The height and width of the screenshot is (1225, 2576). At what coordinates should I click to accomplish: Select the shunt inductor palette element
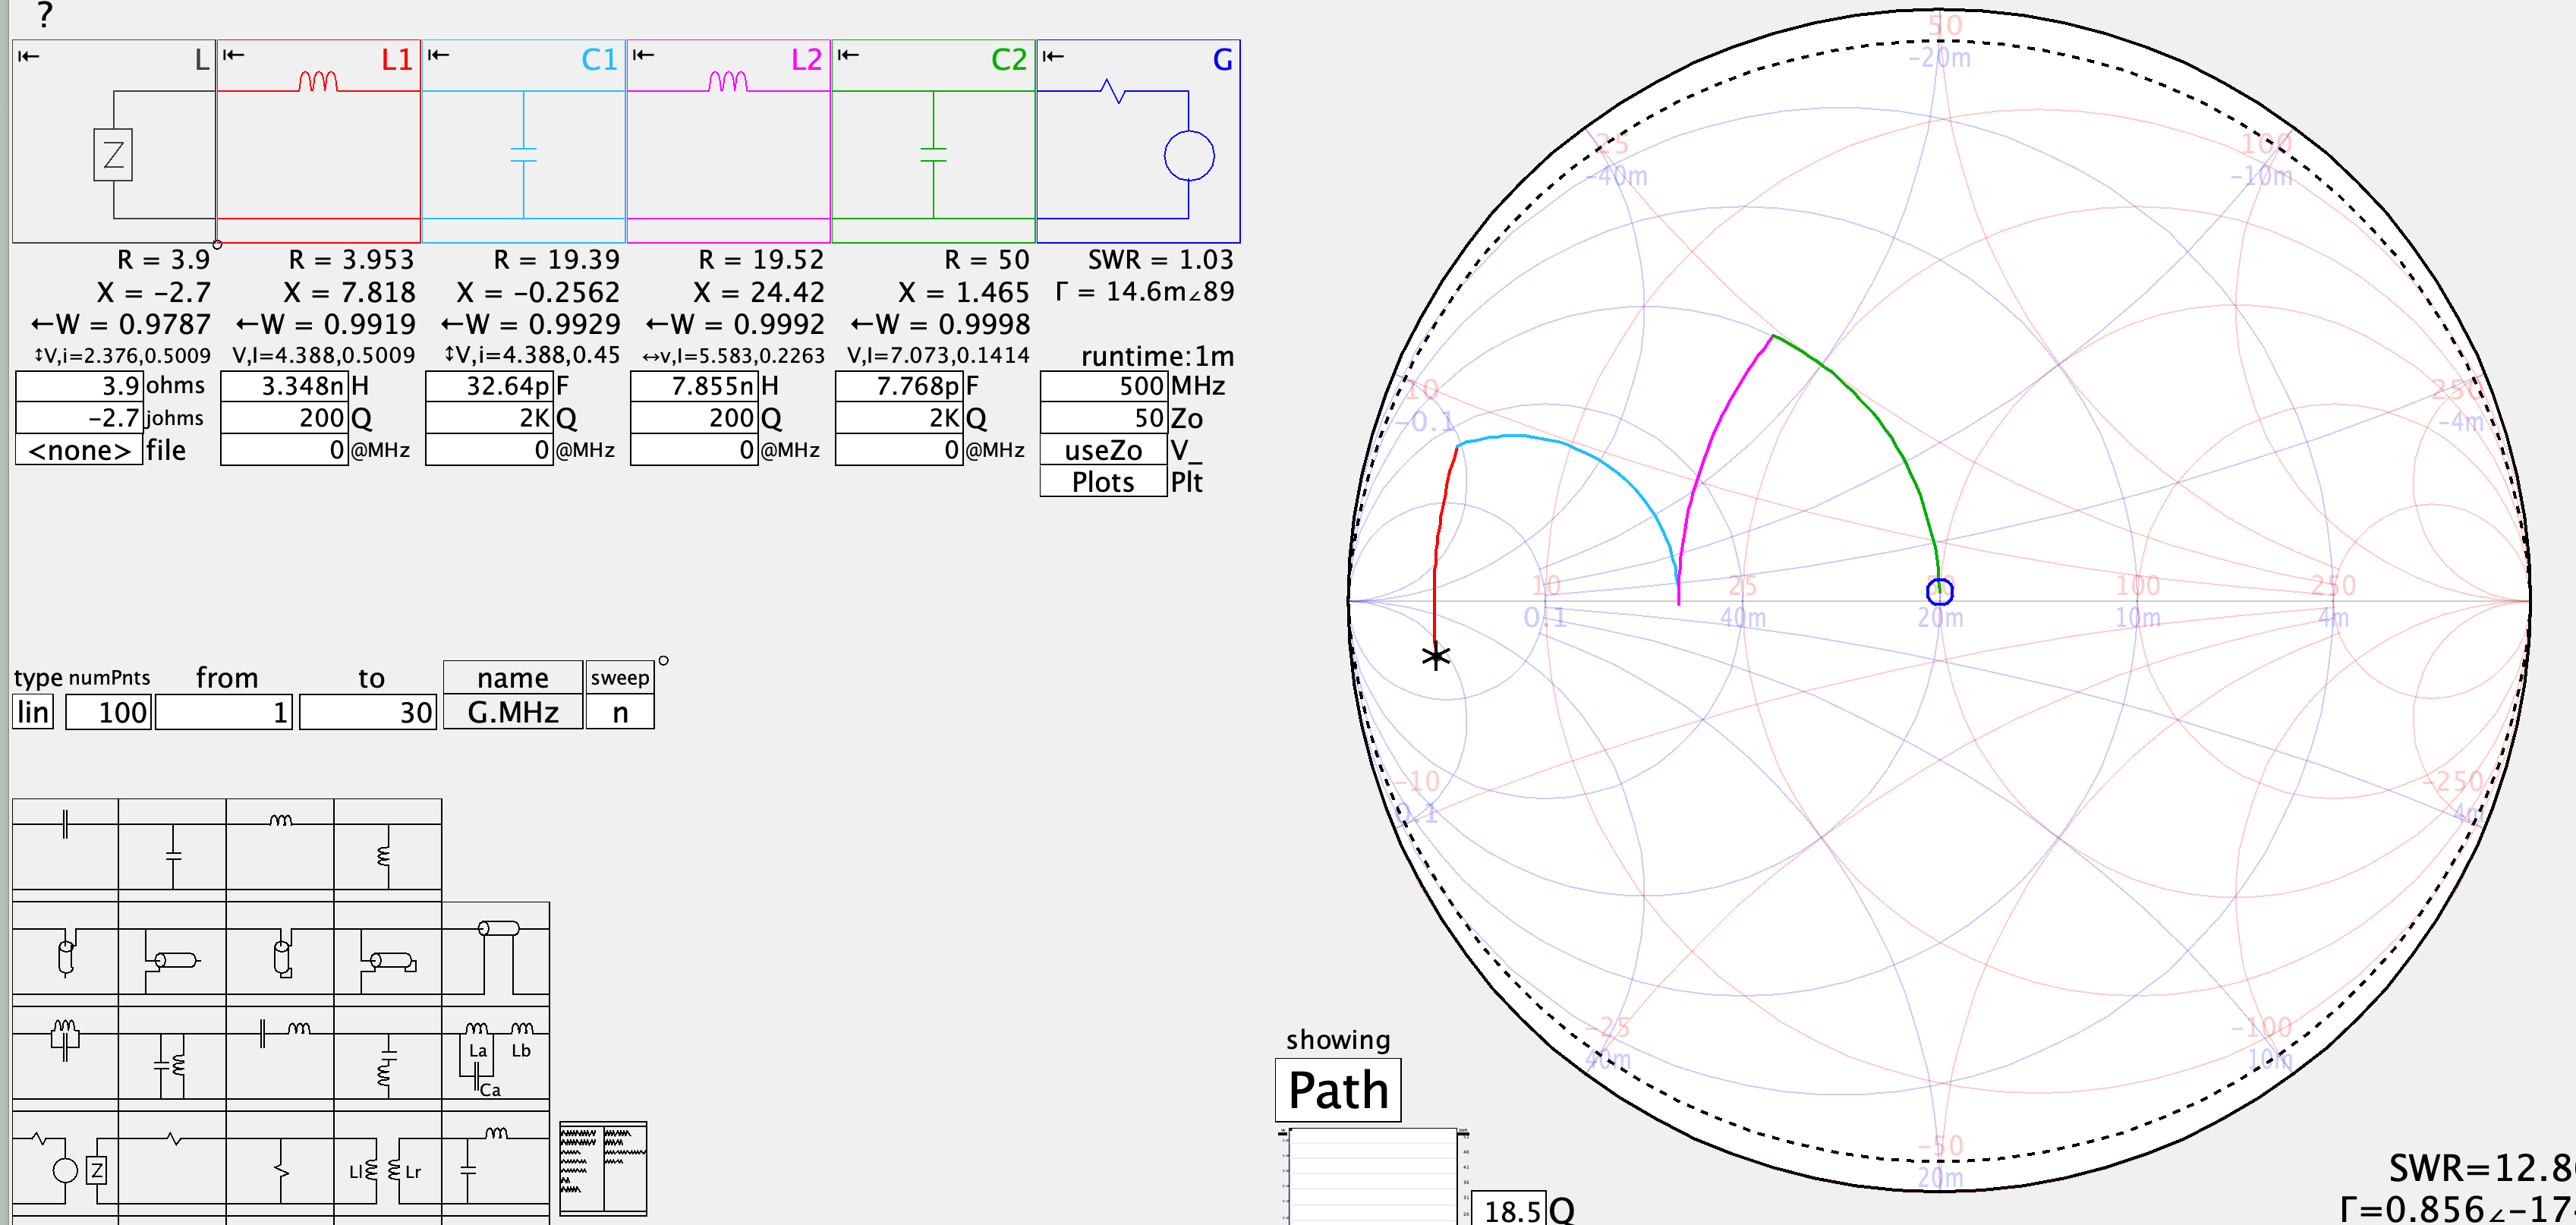coord(388,844)
